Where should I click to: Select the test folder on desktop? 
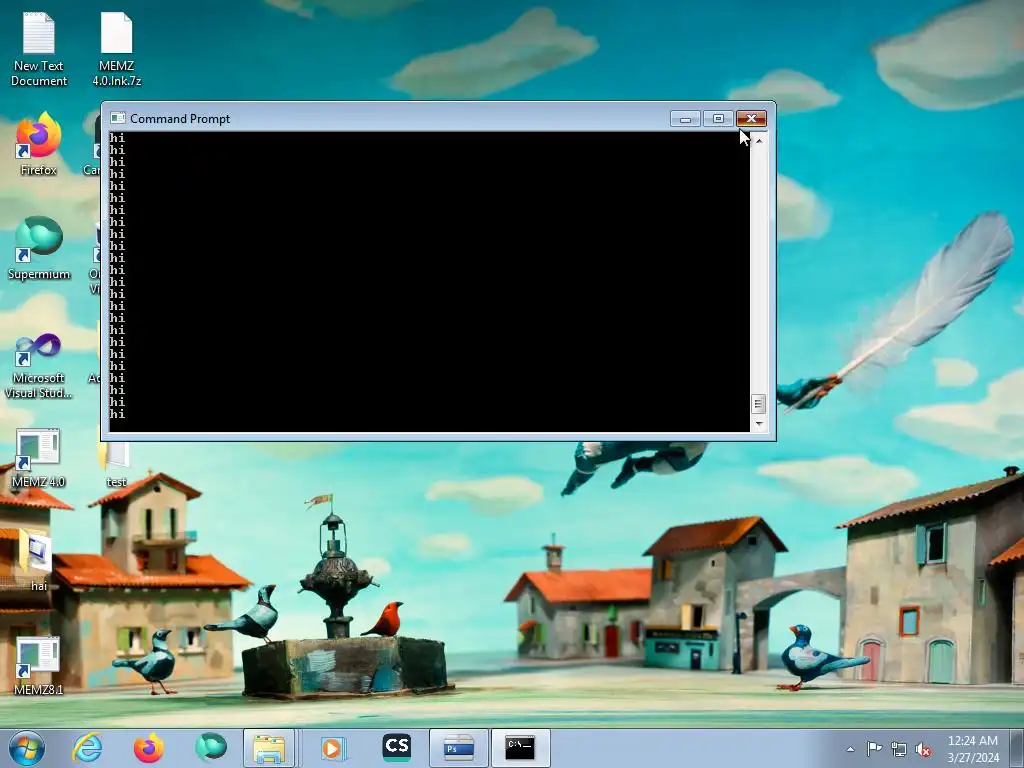tap(116, 465)
